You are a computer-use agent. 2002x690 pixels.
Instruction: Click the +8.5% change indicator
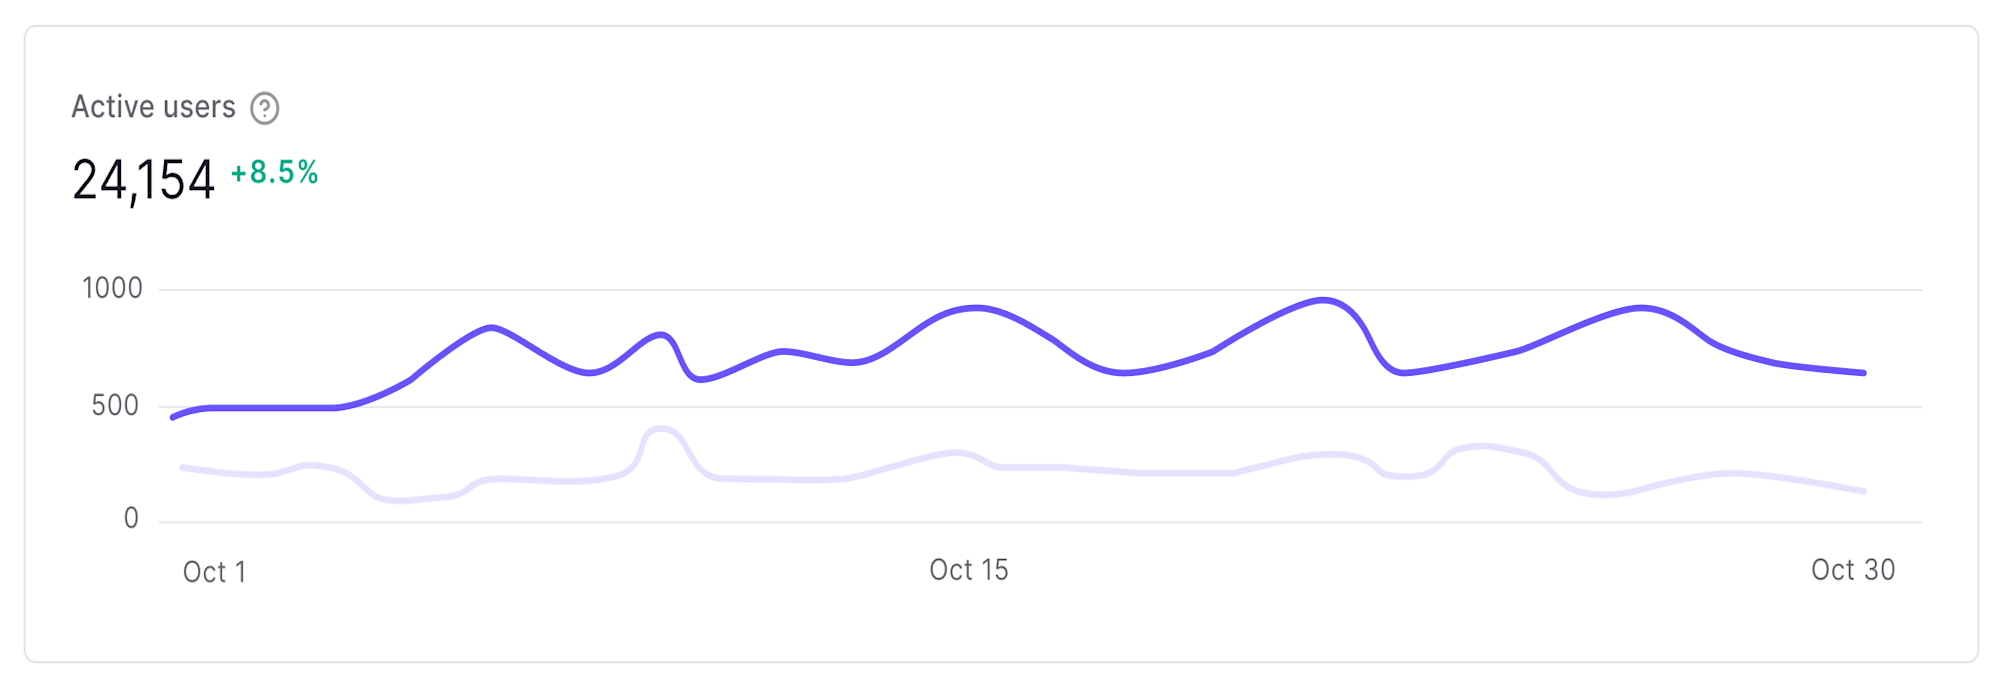pyautogui.click(x=274, y=173)
